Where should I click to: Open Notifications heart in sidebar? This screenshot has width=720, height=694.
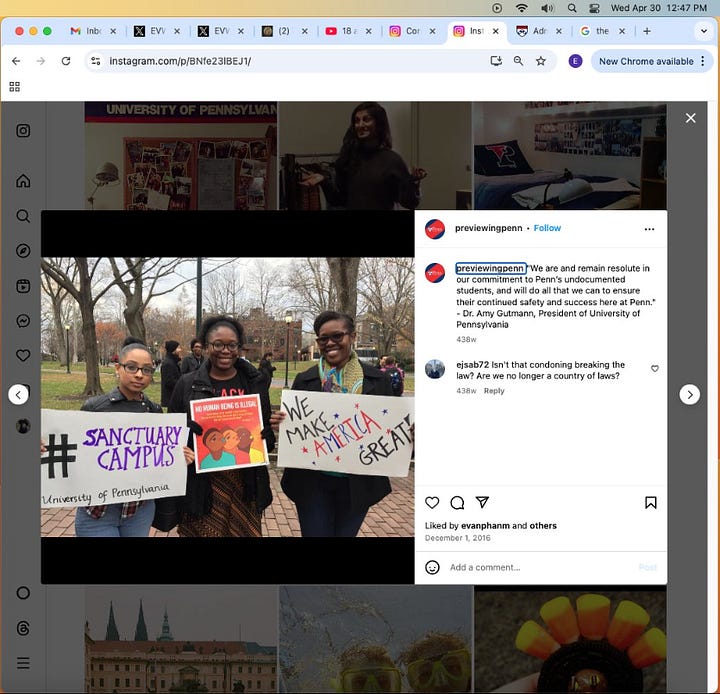pos(23,355)
